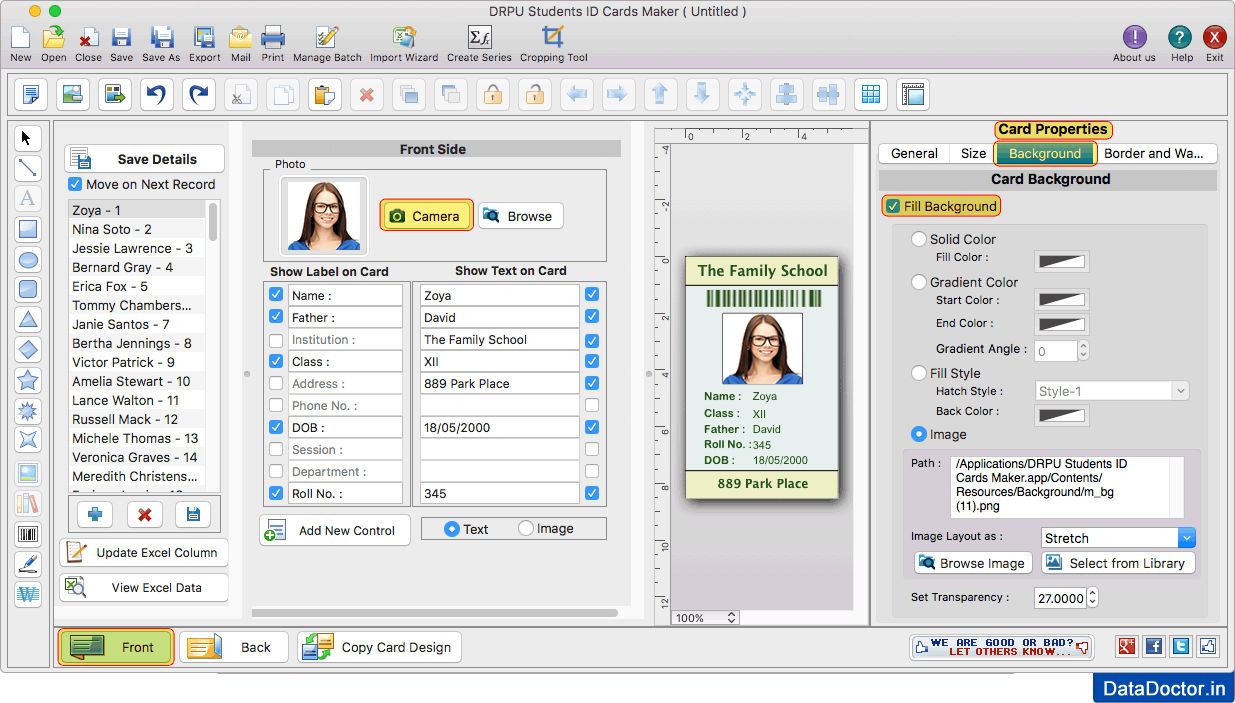Click the paste clipboard icon in the toolbar
Viewport: 1235px width, 703px height.
(325, 95)
